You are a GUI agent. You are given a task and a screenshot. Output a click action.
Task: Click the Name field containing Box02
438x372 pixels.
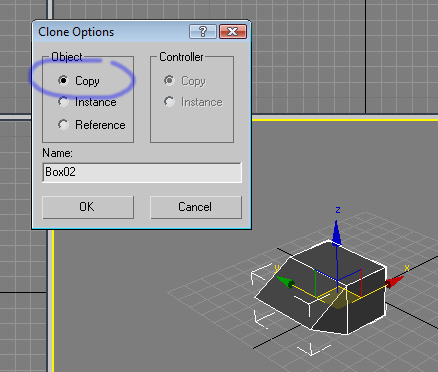pos(142,172)
